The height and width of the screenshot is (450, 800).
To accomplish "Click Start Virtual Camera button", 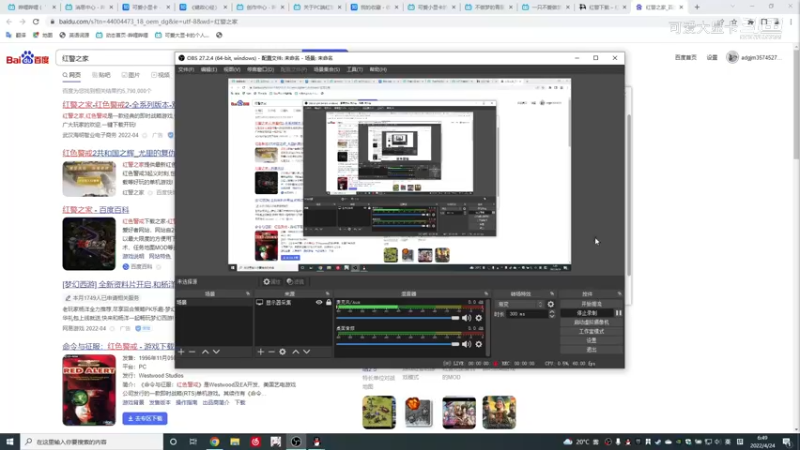I will click(x=591, y=322).
